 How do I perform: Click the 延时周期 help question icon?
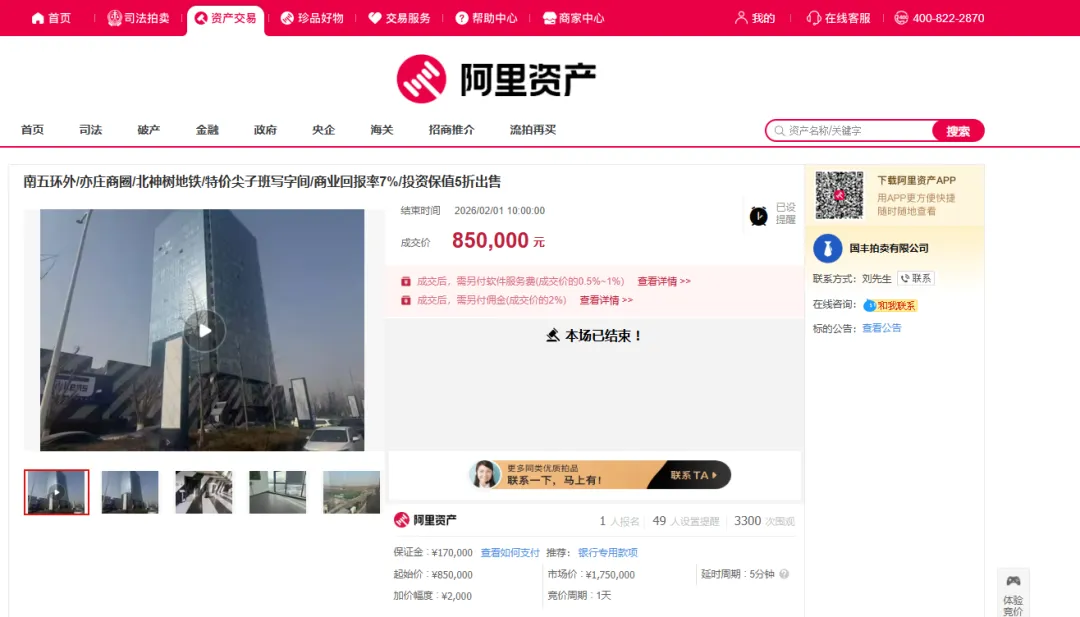(x=784, y=574)
